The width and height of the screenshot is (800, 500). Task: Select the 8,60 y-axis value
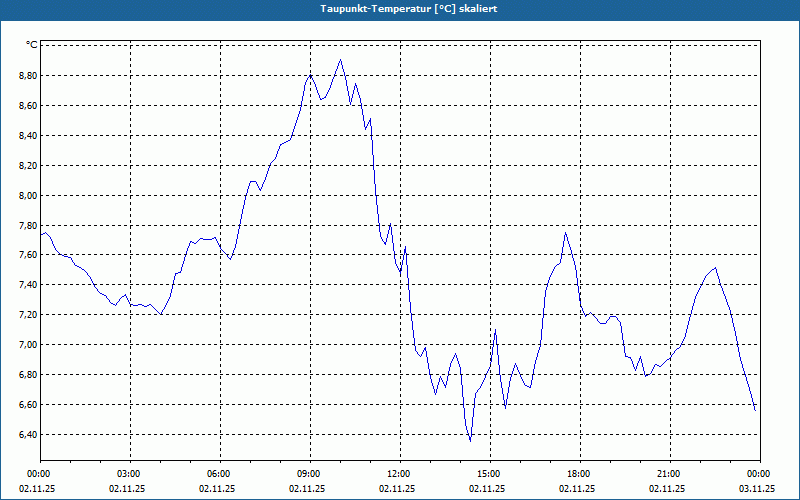[x=27, y=106]
